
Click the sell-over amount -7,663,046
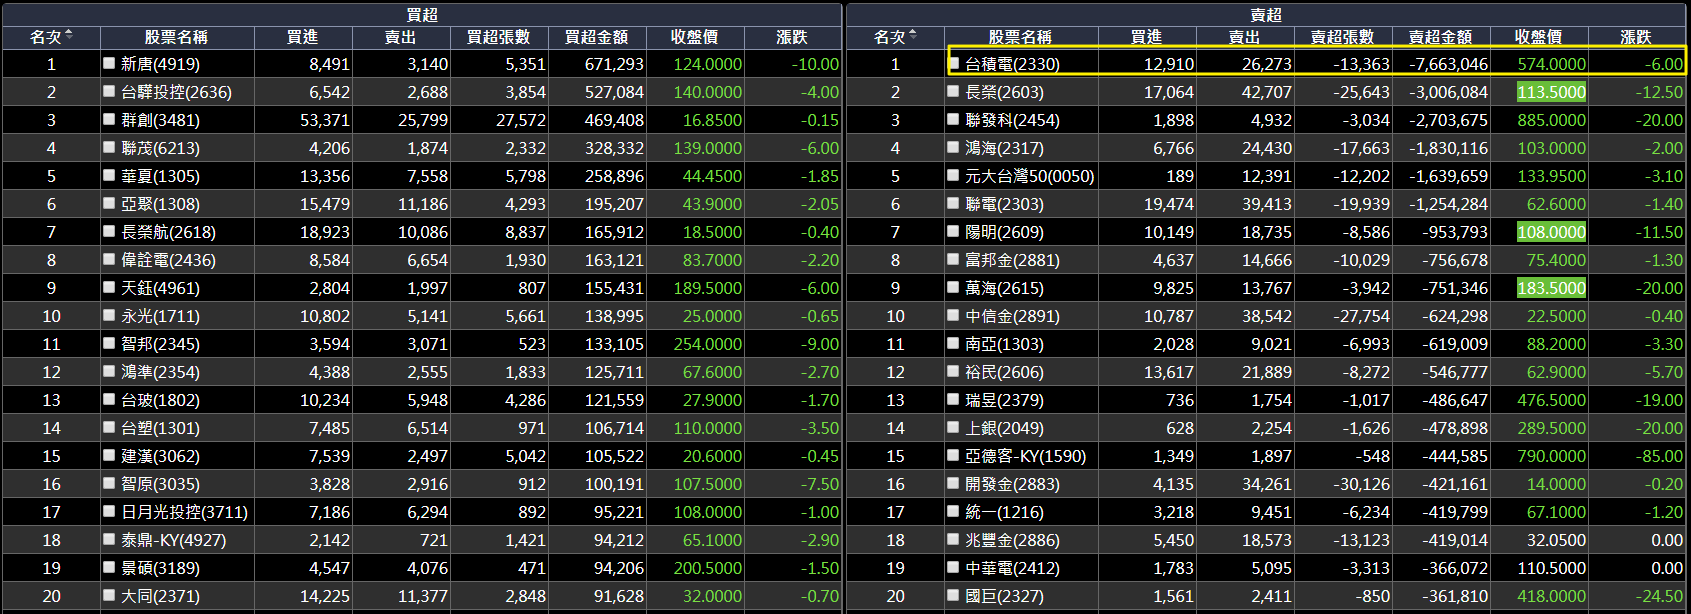pos(1448,64)
